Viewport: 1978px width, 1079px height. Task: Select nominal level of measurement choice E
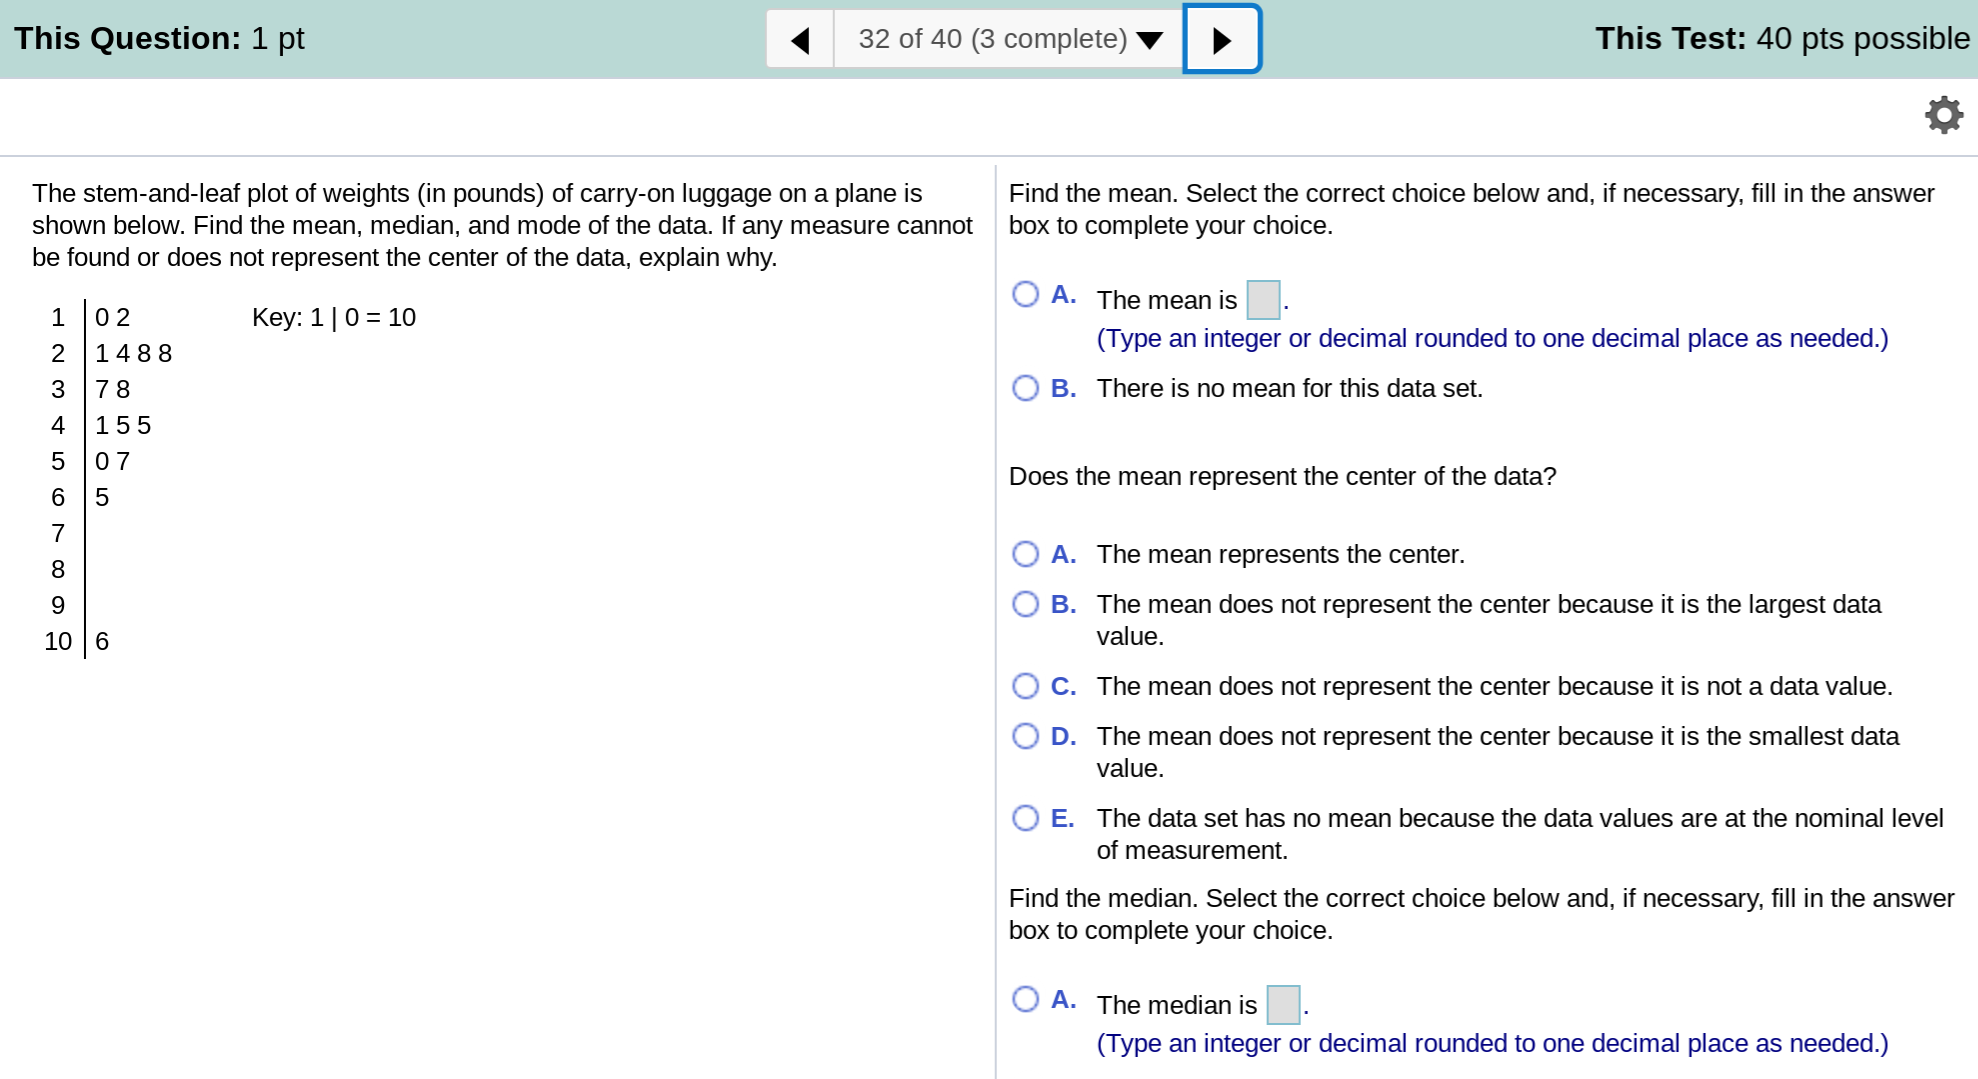[1025, 818]
